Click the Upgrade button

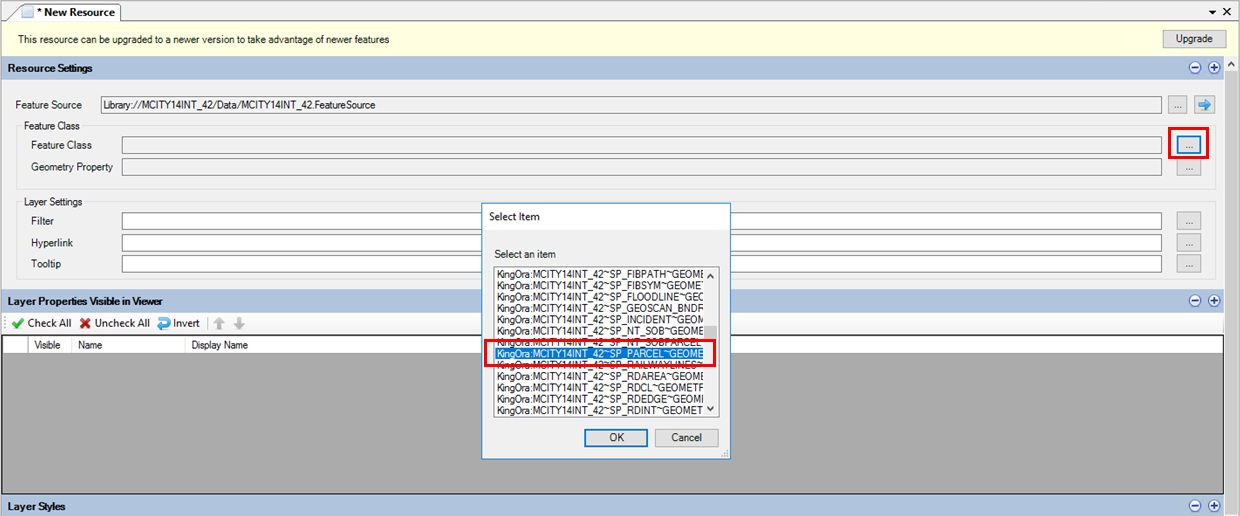(1194, 39)
